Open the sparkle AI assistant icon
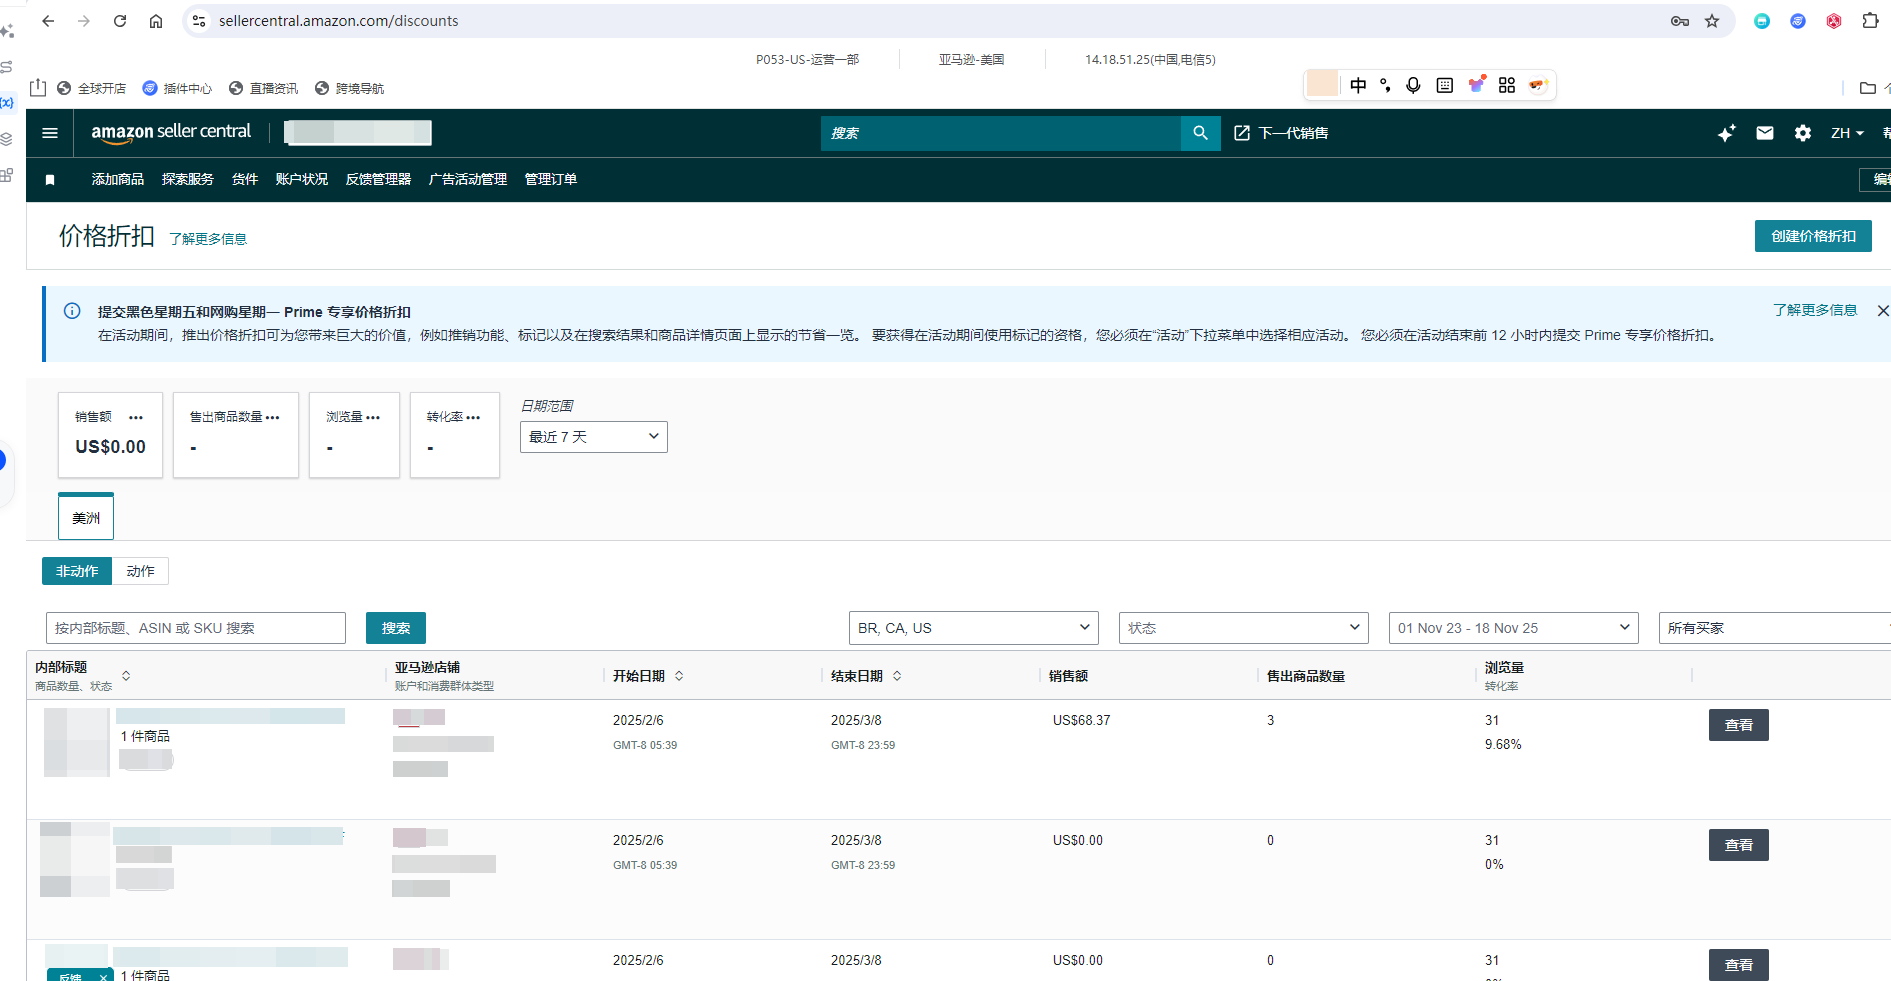The width and height of the screenshot is (1891, 981). click(1726, 133)
